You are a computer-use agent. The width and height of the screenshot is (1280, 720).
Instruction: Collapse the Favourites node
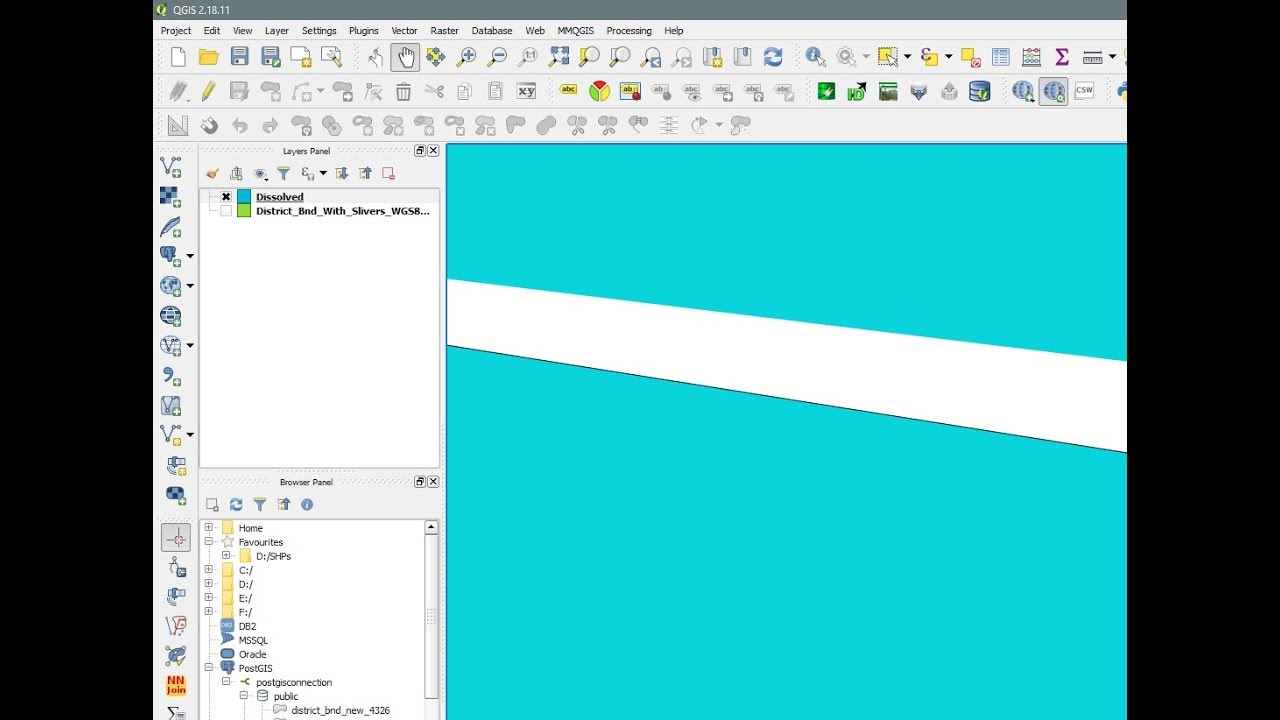(209, 542)
